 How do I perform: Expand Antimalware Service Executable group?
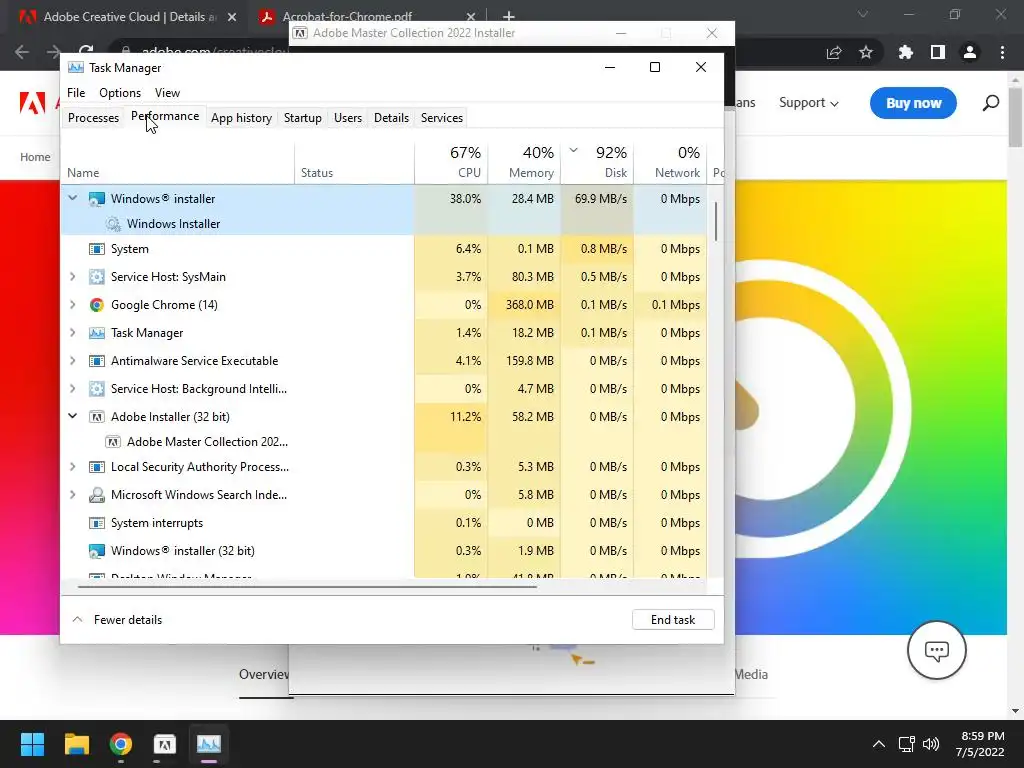coord(72,360)
